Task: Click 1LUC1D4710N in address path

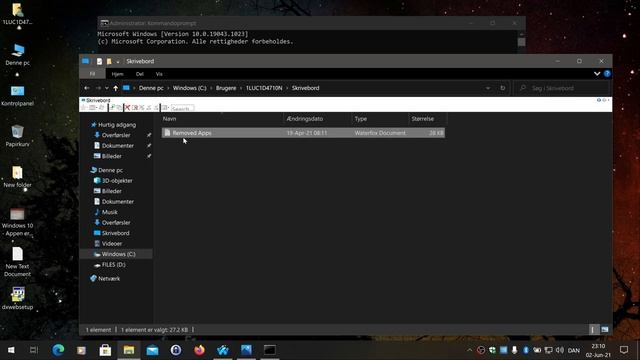Action: click(264, 88)
